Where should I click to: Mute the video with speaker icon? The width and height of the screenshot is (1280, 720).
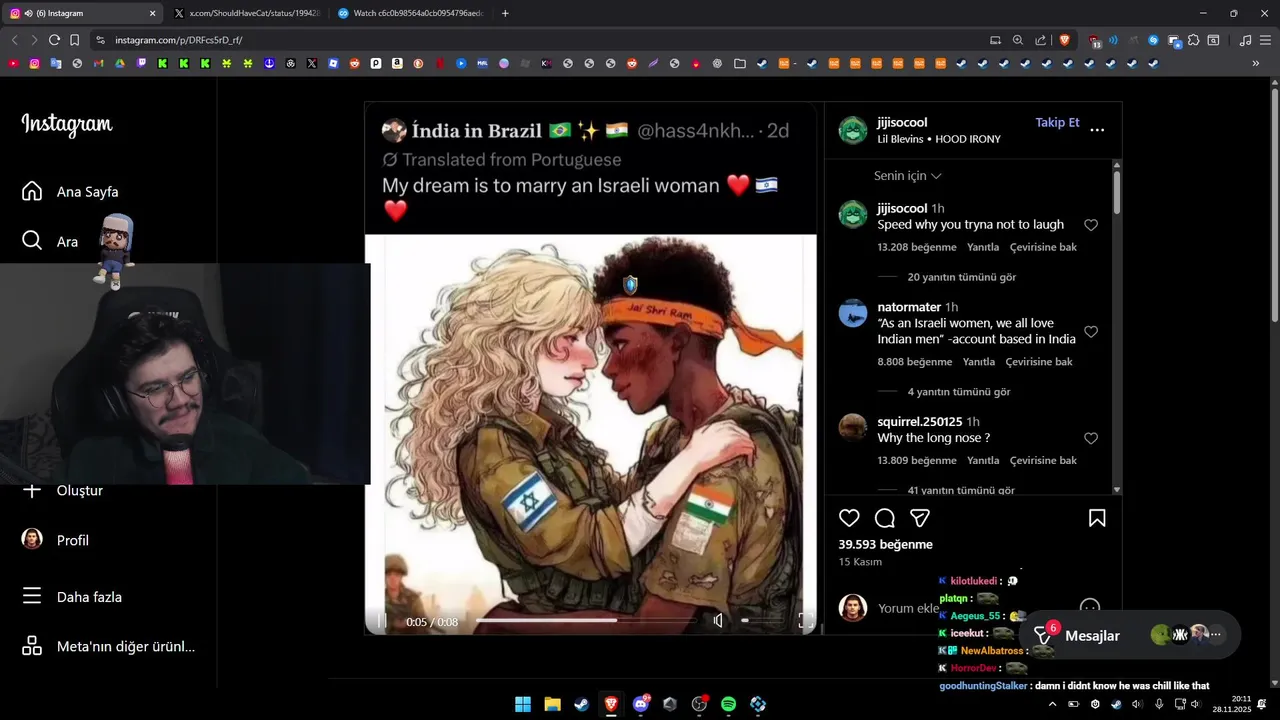coord(718,621)
